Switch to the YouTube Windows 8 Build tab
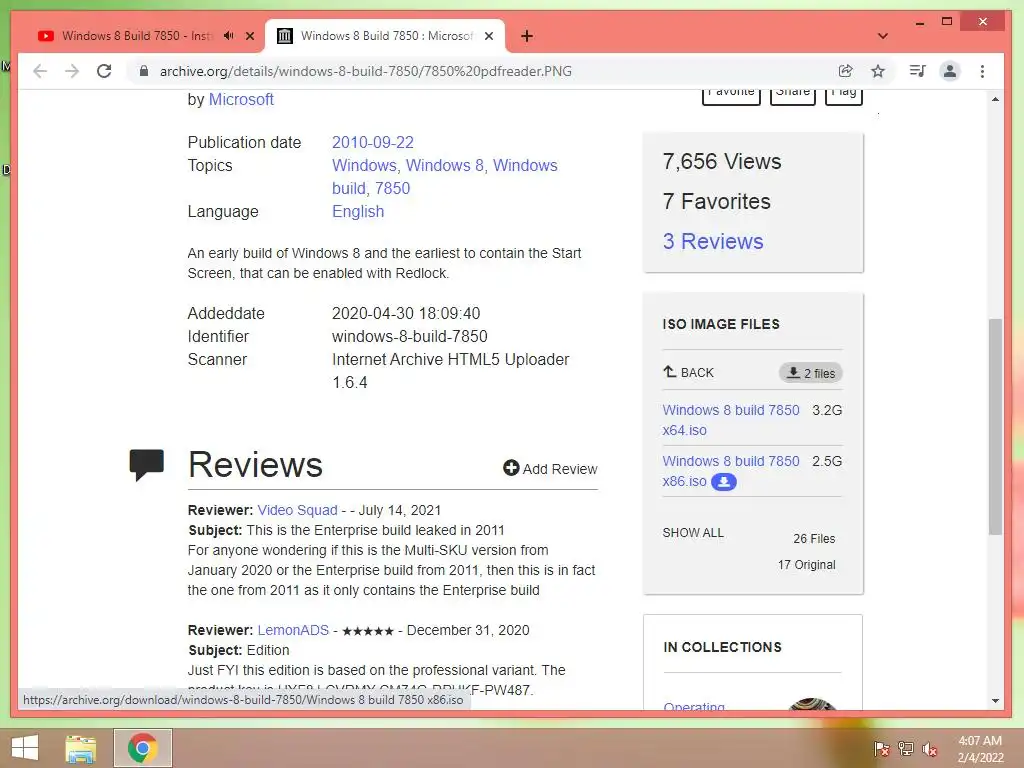The width and height of the screenshot is (1024, 768). (136, 36)
